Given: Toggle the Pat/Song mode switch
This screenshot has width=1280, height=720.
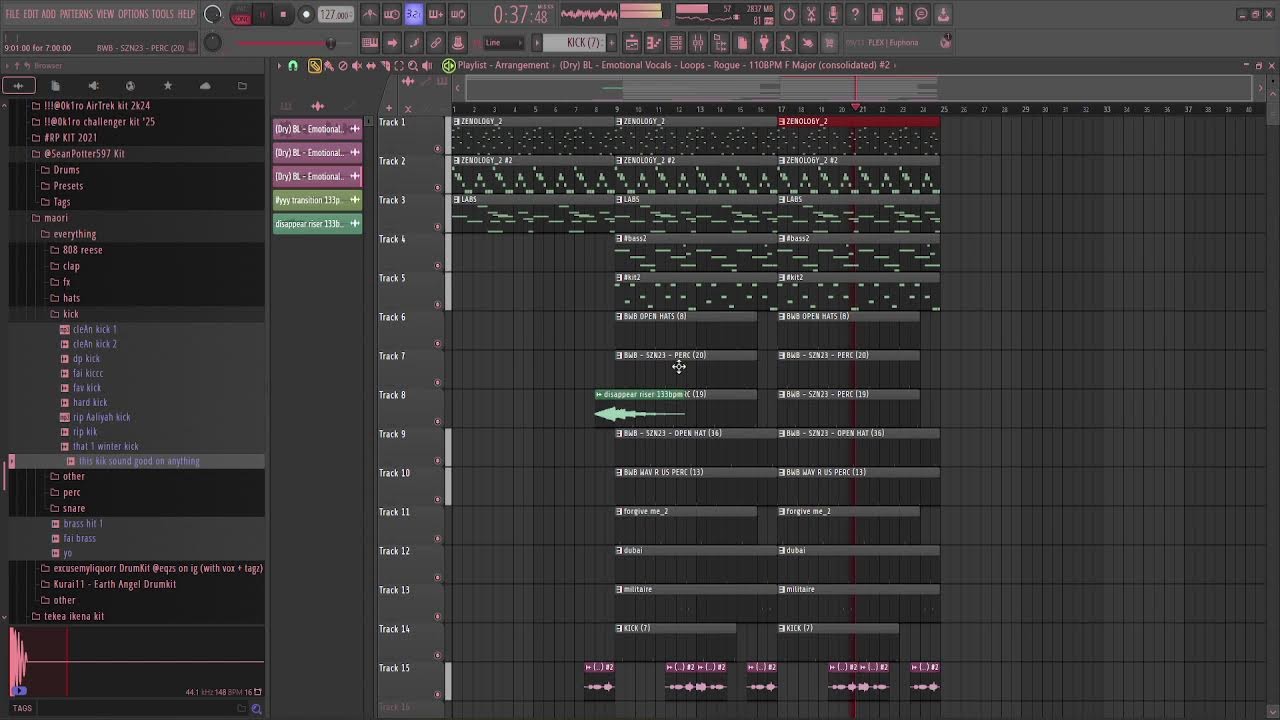Looking at the screenshot, I should [x=241, y=14].
